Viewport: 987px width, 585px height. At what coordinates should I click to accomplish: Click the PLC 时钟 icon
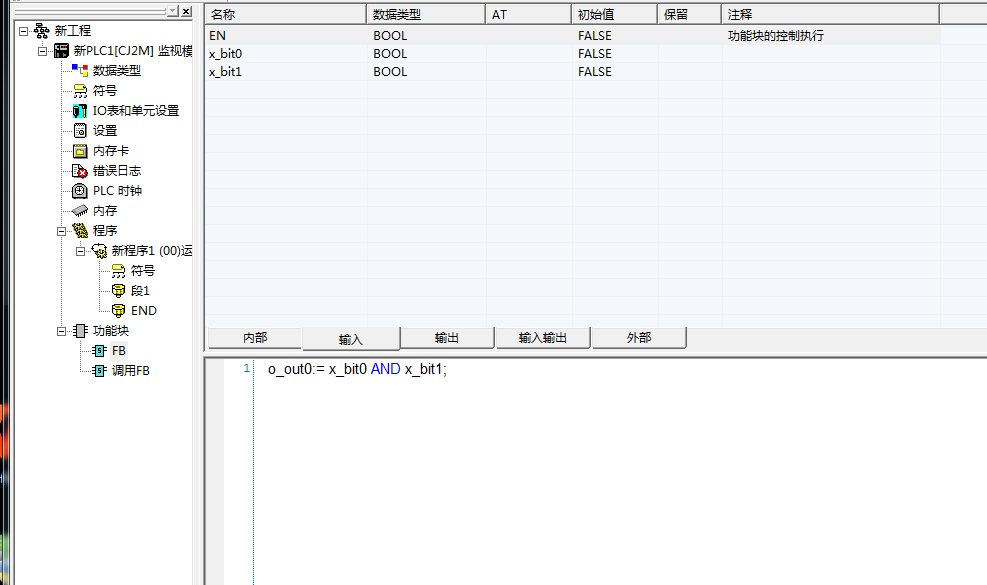pos(80,190)
